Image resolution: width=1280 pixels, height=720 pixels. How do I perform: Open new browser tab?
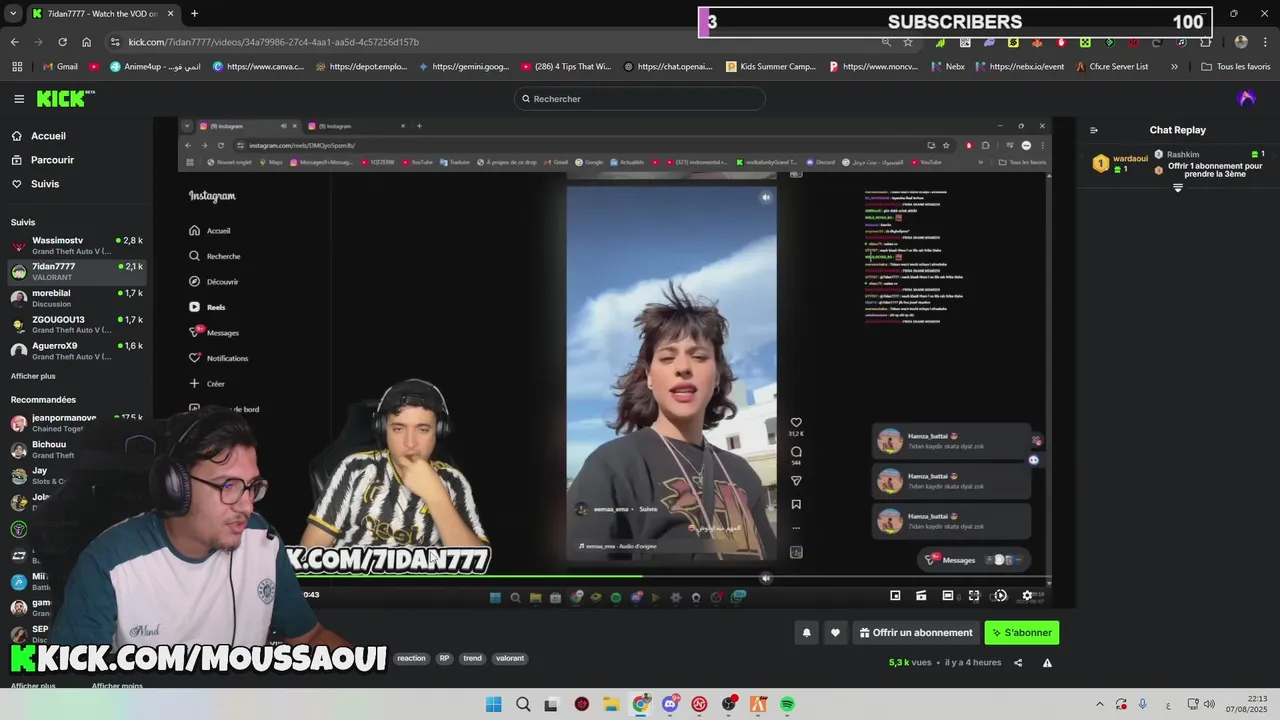tap(194, 14)
